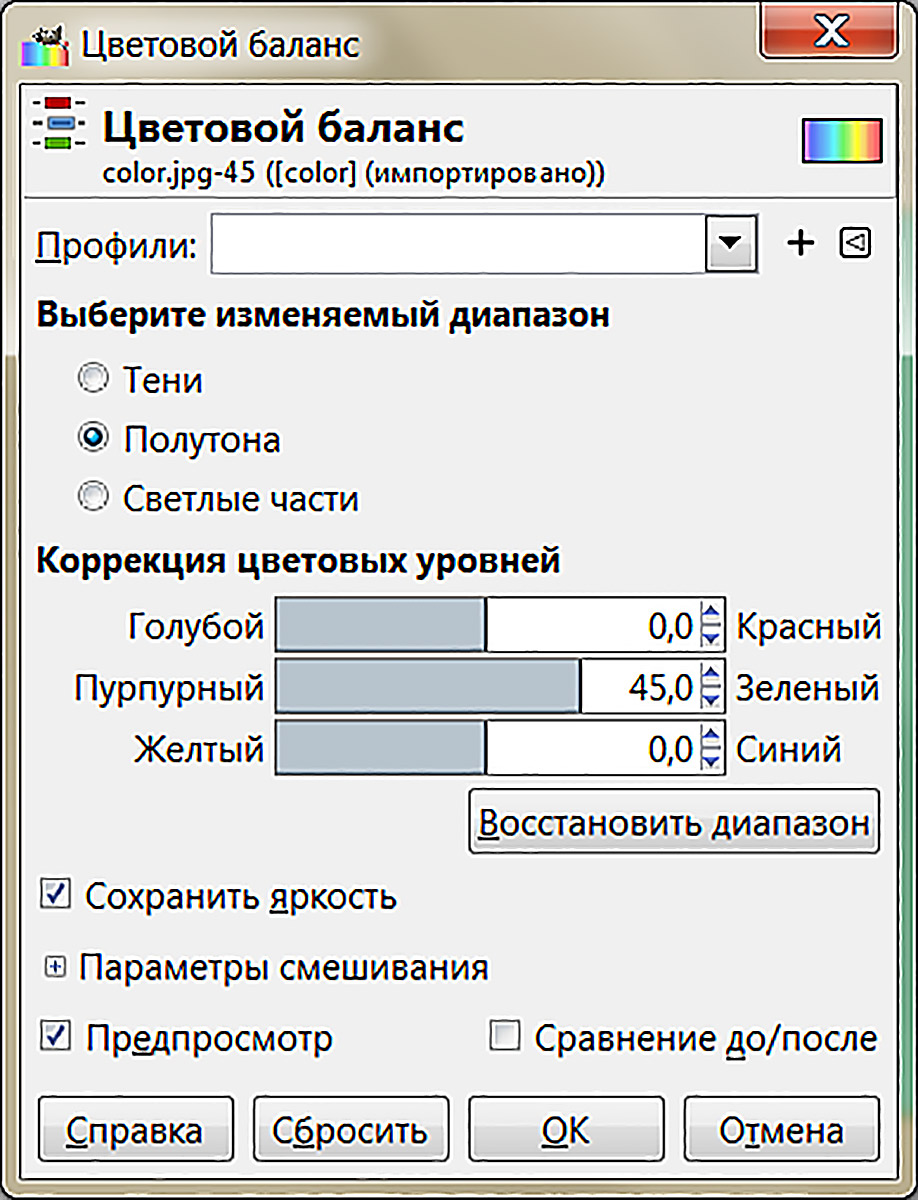Toggle the Сохранить яркость checkbox
Screen dimensions: 918x1200
(x=54, y=894)
